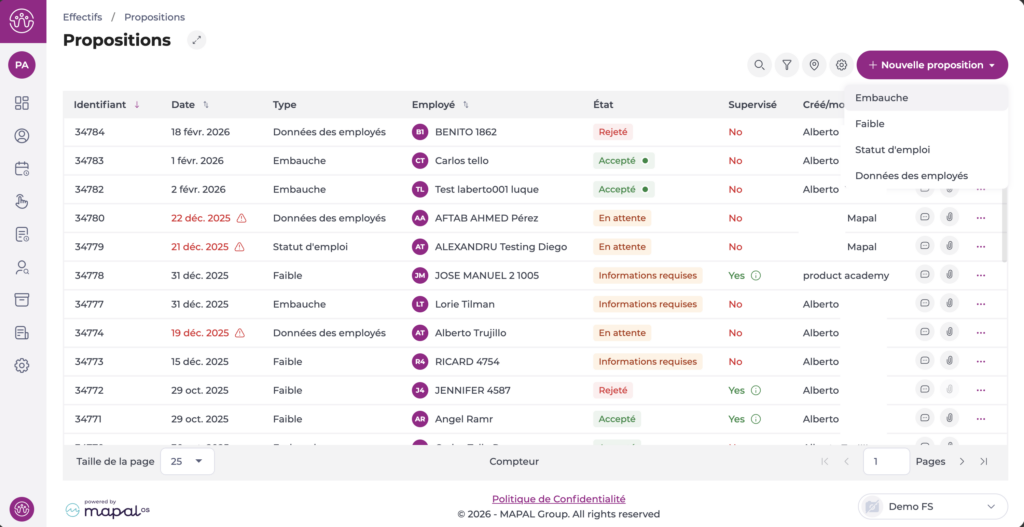Open the page size dropdown showing 25
This screenshot has height=527, width=1024.
coord(186,461)
